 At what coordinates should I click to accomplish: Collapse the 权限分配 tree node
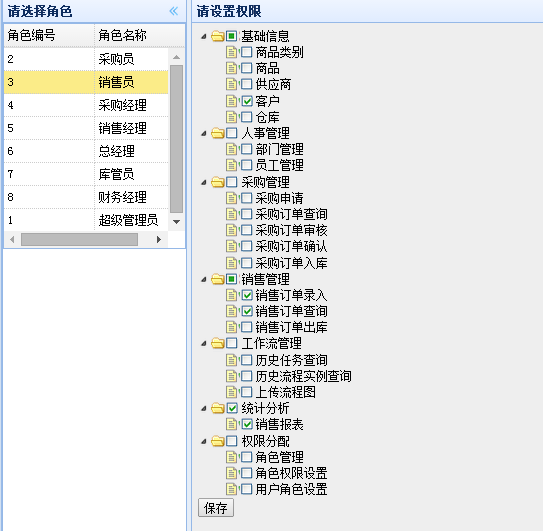pyautogui.click(x=204, y=441)
